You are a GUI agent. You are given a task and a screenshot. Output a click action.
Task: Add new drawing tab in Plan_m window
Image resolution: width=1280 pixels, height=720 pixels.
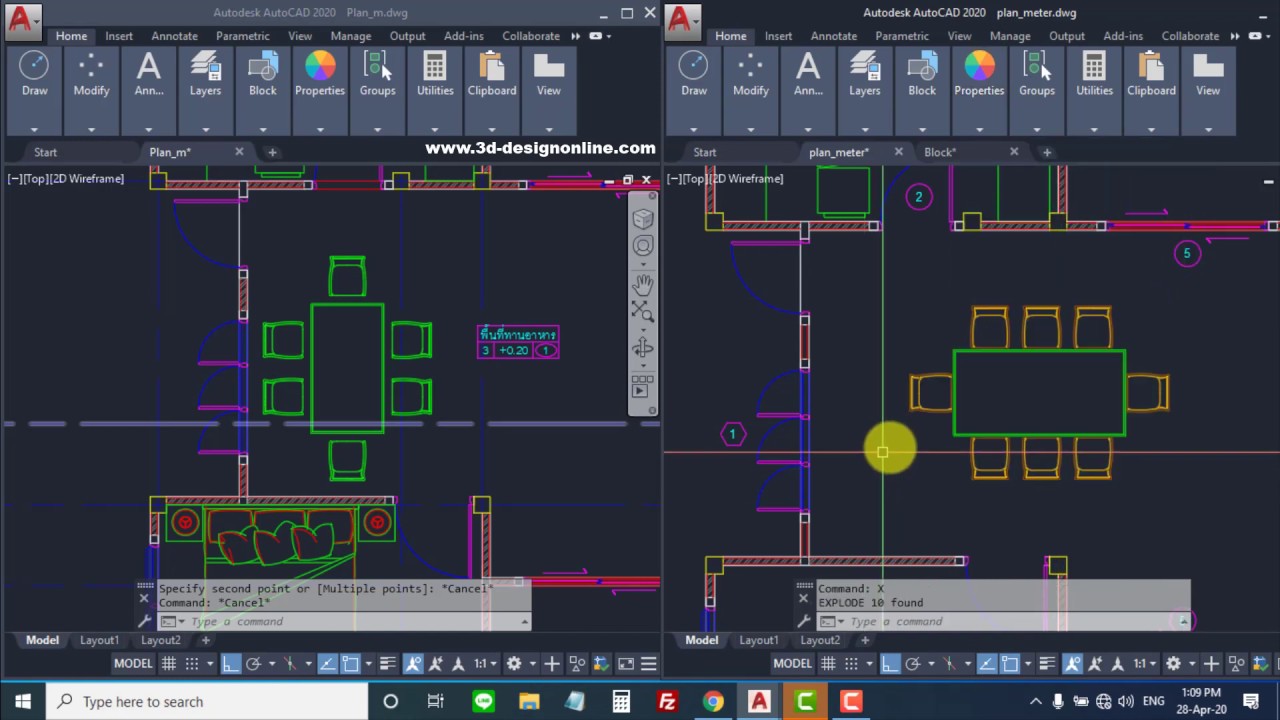coord(272,152)
